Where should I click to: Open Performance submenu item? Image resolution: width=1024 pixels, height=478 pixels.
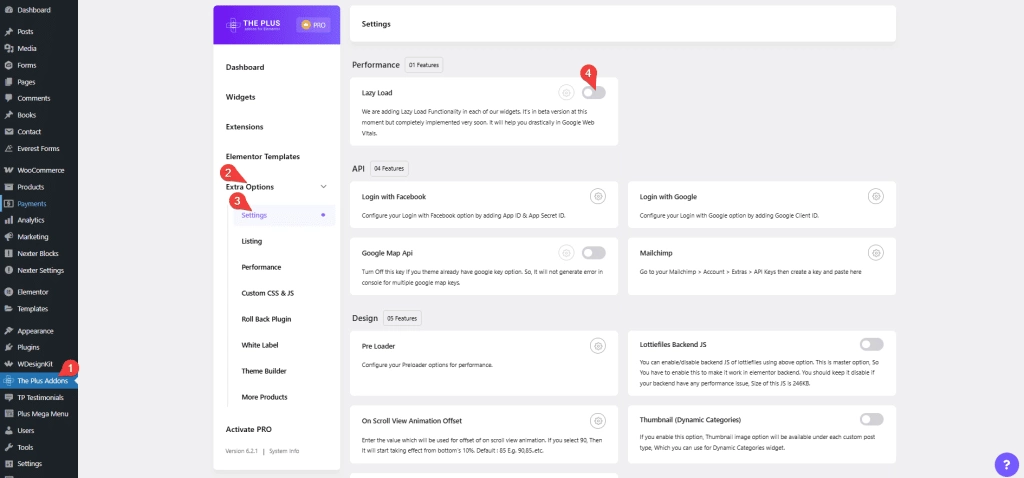261,267
